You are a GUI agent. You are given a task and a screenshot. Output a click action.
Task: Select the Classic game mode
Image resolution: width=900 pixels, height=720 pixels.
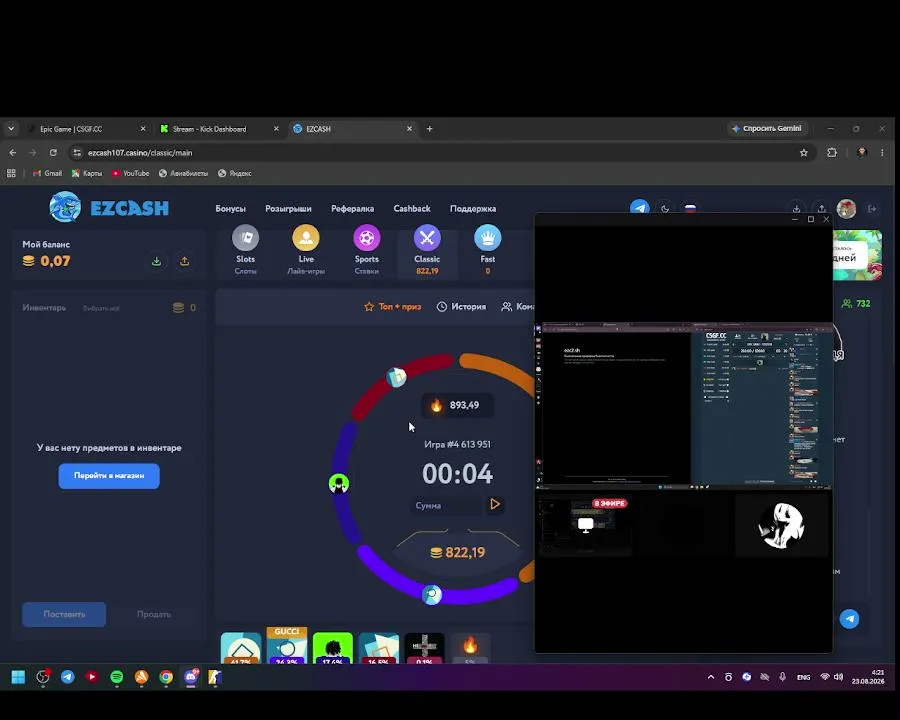427,250
